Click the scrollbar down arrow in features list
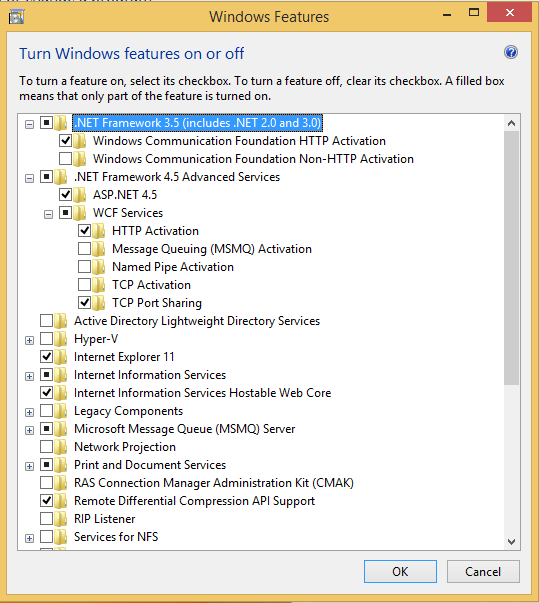The height and width of the screenshot is (603, 539). click(511, 542)
